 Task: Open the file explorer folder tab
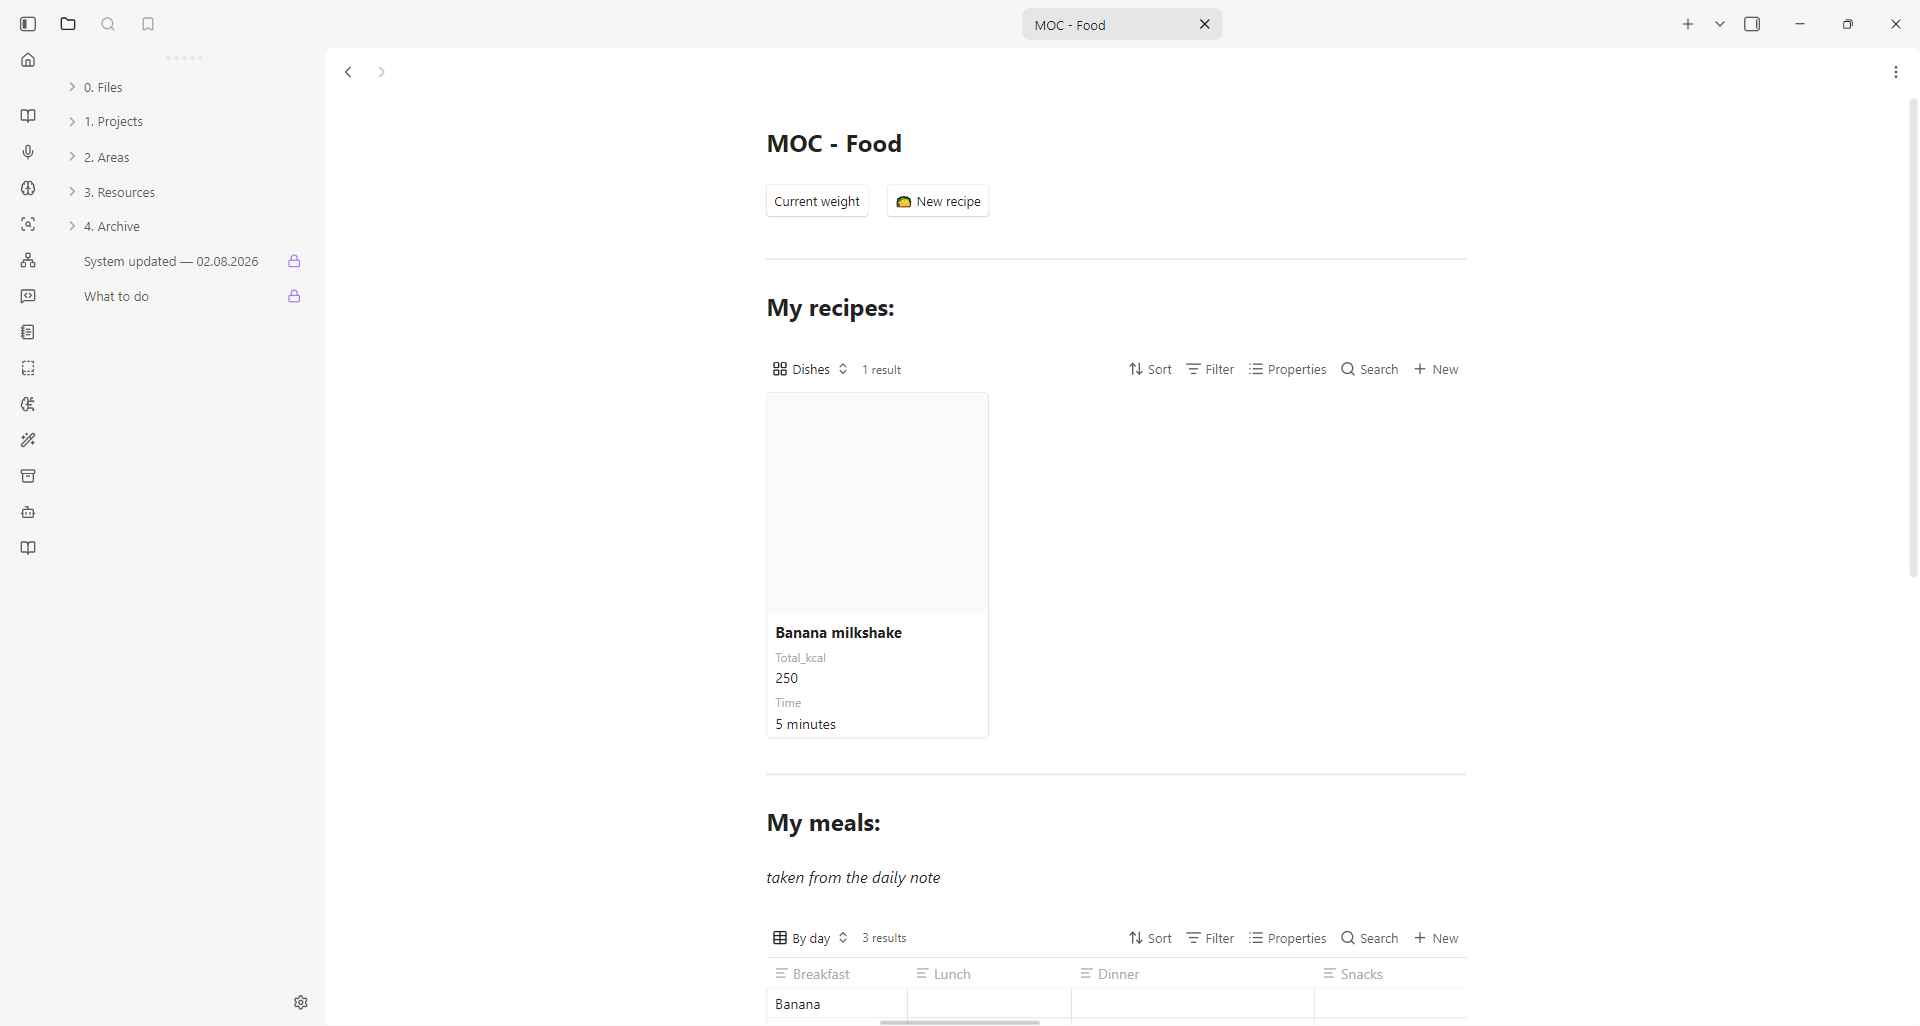coord(68,24)
